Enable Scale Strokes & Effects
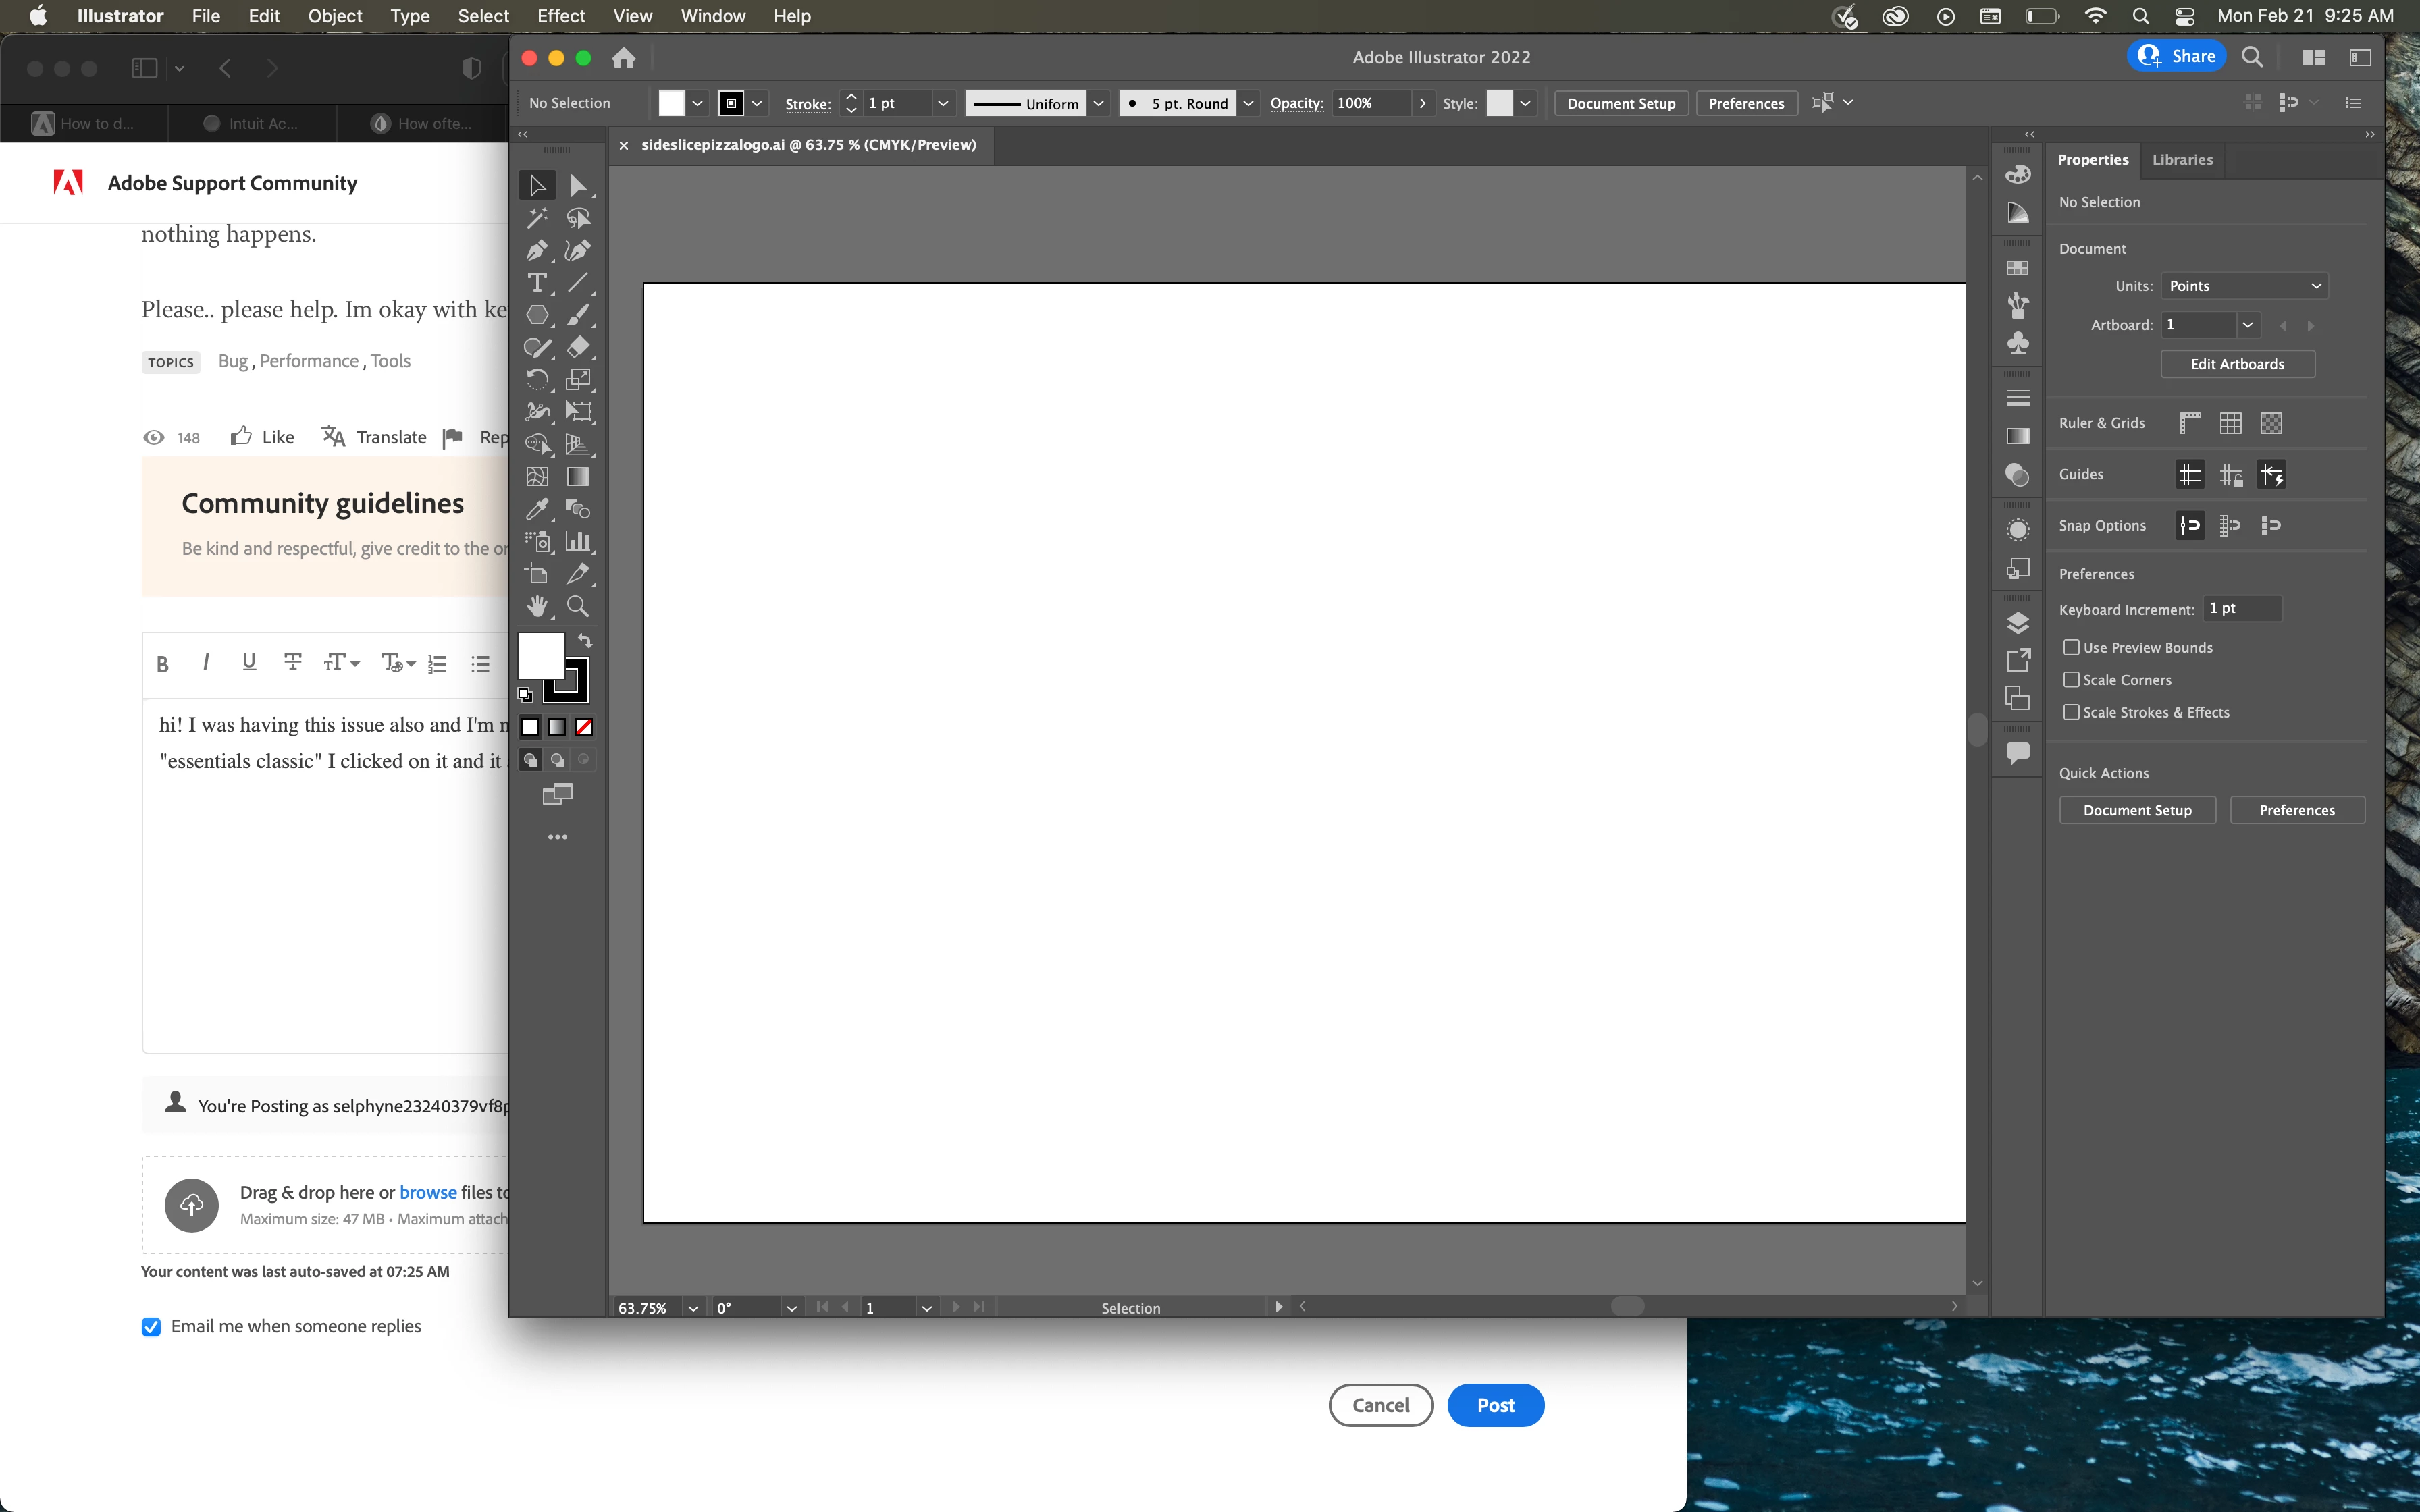 (x=2071, y=712)
